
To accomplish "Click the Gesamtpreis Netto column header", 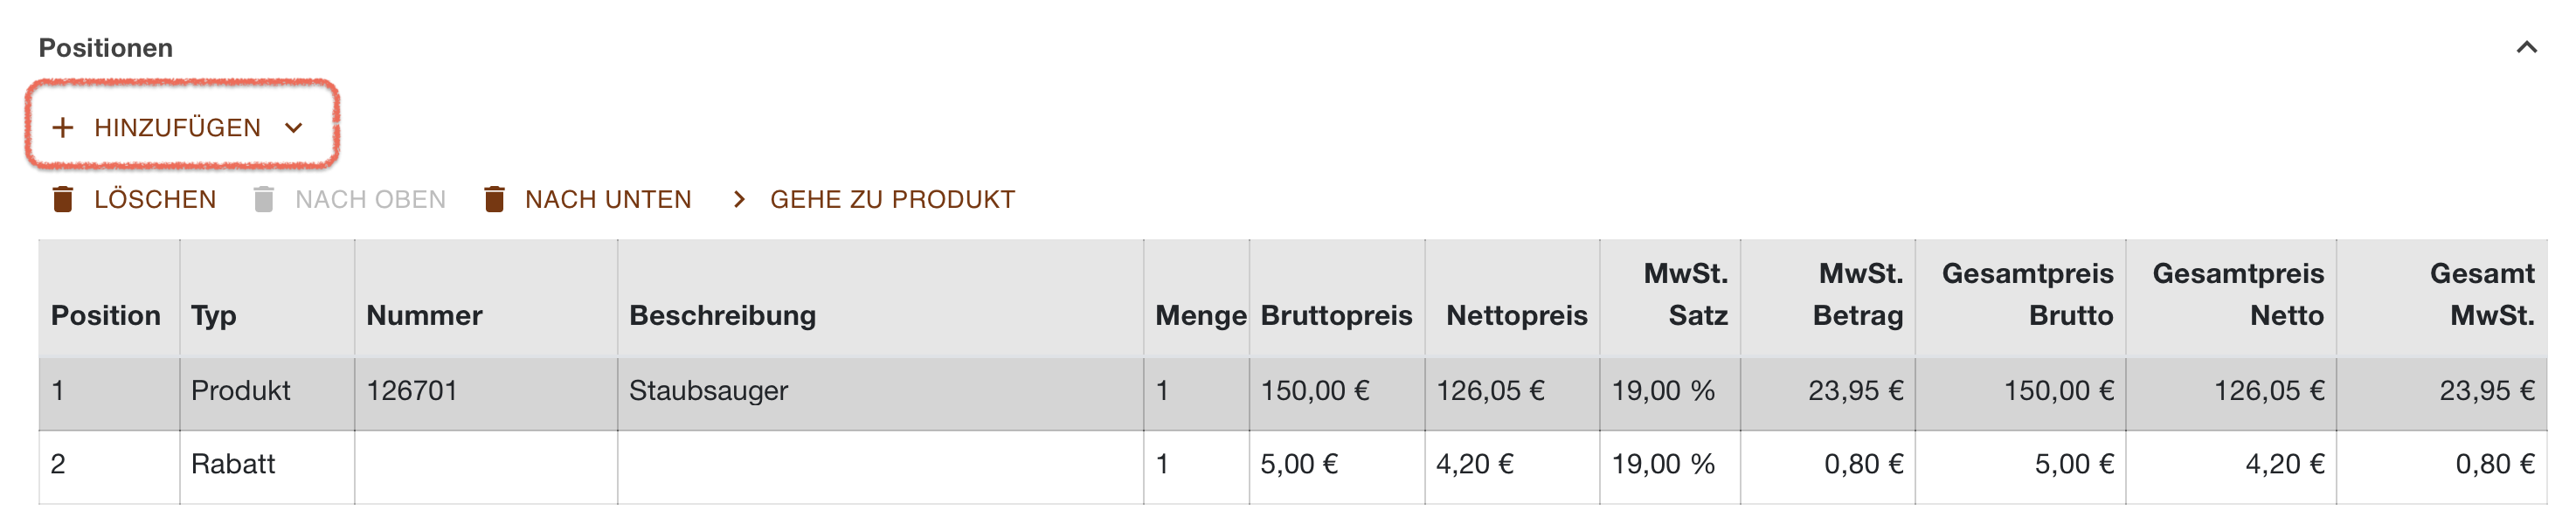I will coord(2237,295).
